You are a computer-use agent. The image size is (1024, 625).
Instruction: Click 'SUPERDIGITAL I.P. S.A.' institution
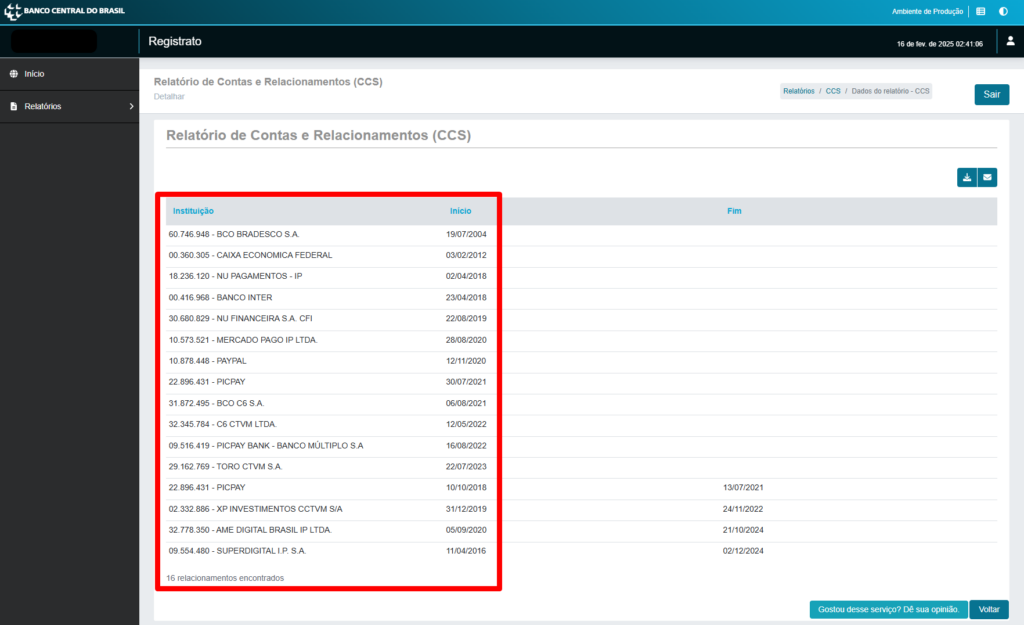237,551
